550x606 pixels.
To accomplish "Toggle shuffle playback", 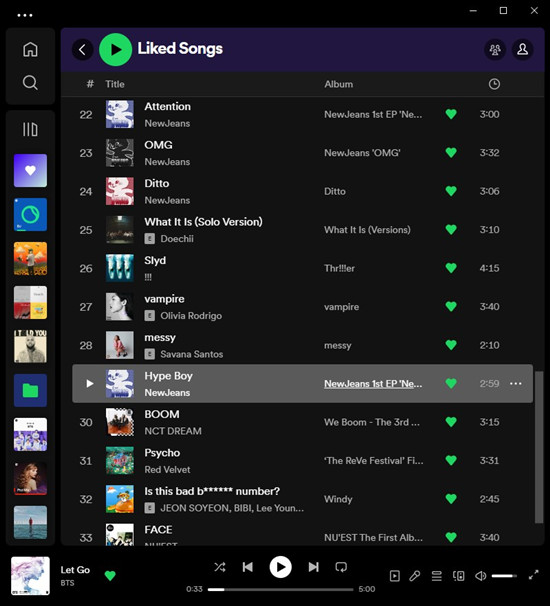I will (x=220, y=567).
